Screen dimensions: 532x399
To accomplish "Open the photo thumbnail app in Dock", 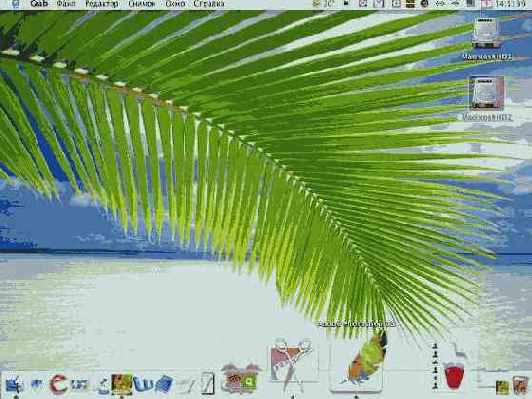I will point(121,384).
